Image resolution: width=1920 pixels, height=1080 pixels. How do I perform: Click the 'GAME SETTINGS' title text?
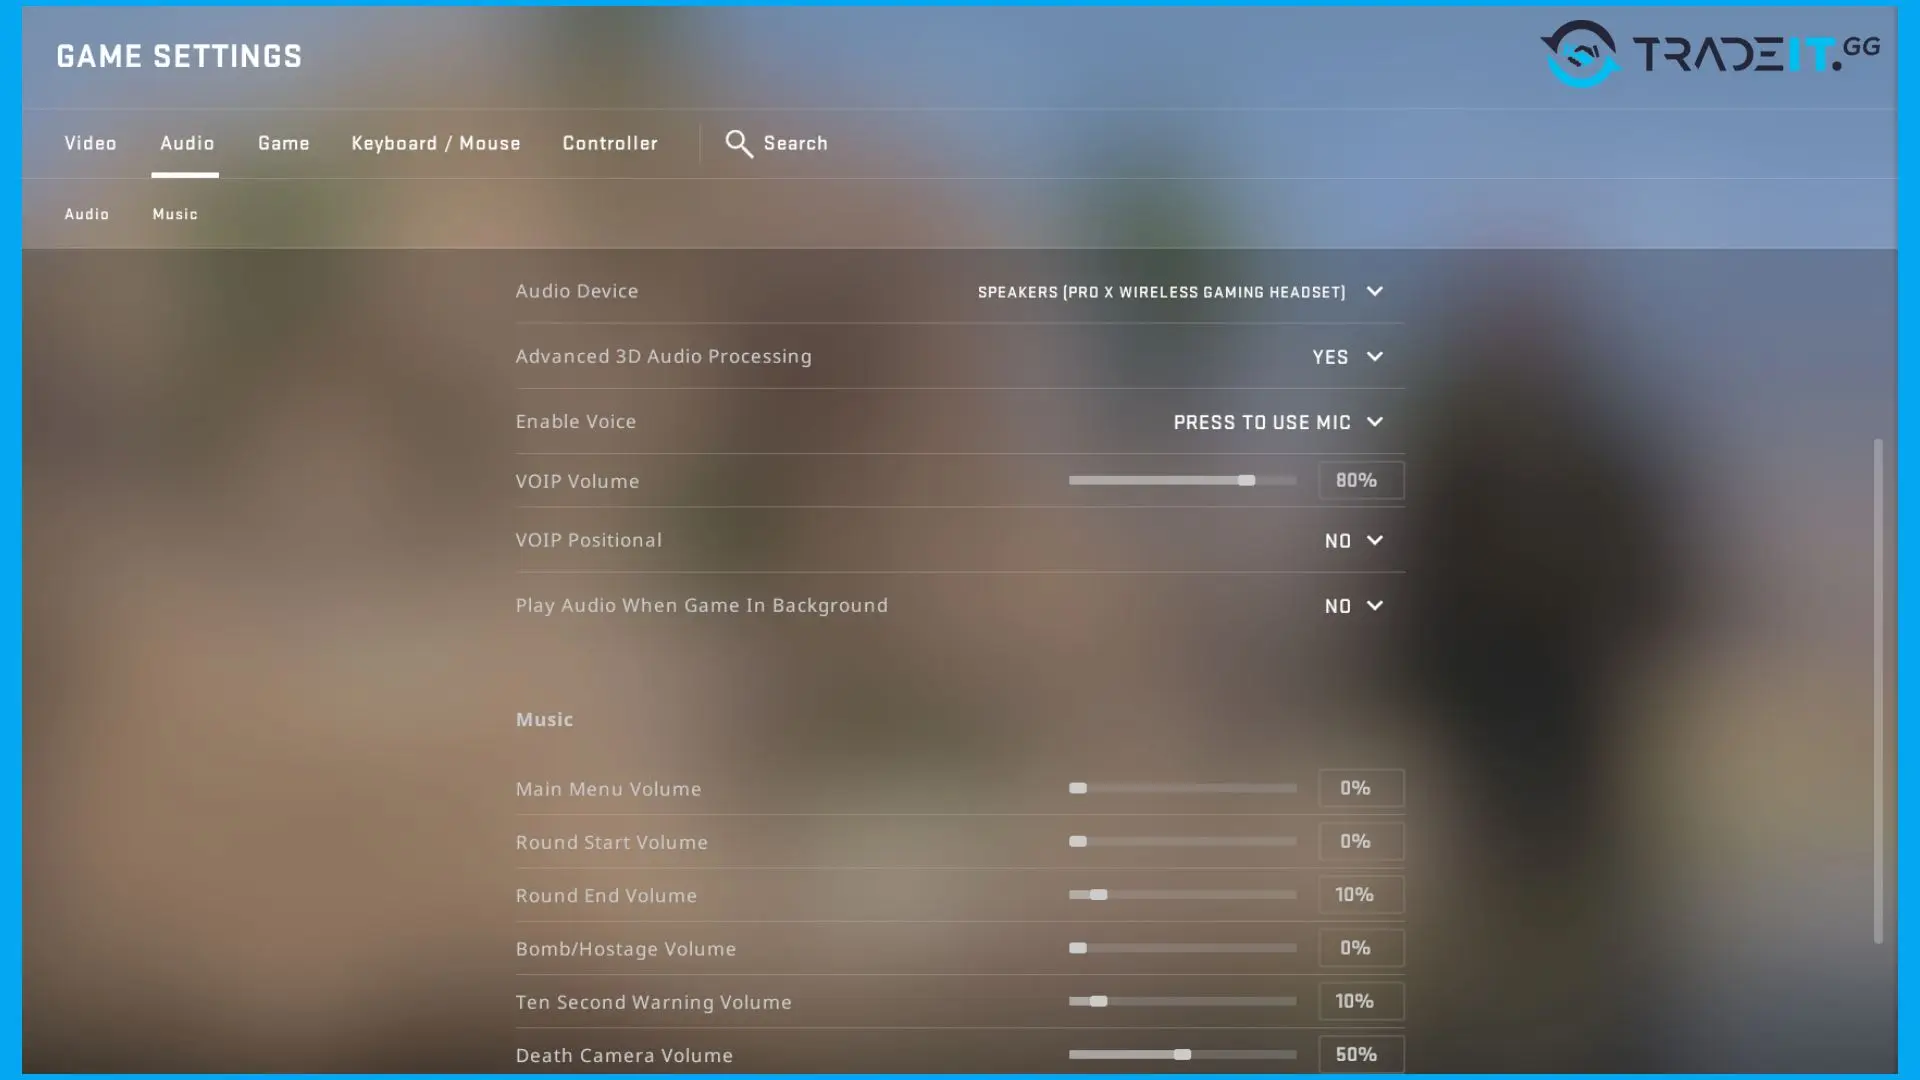[179, 57]
